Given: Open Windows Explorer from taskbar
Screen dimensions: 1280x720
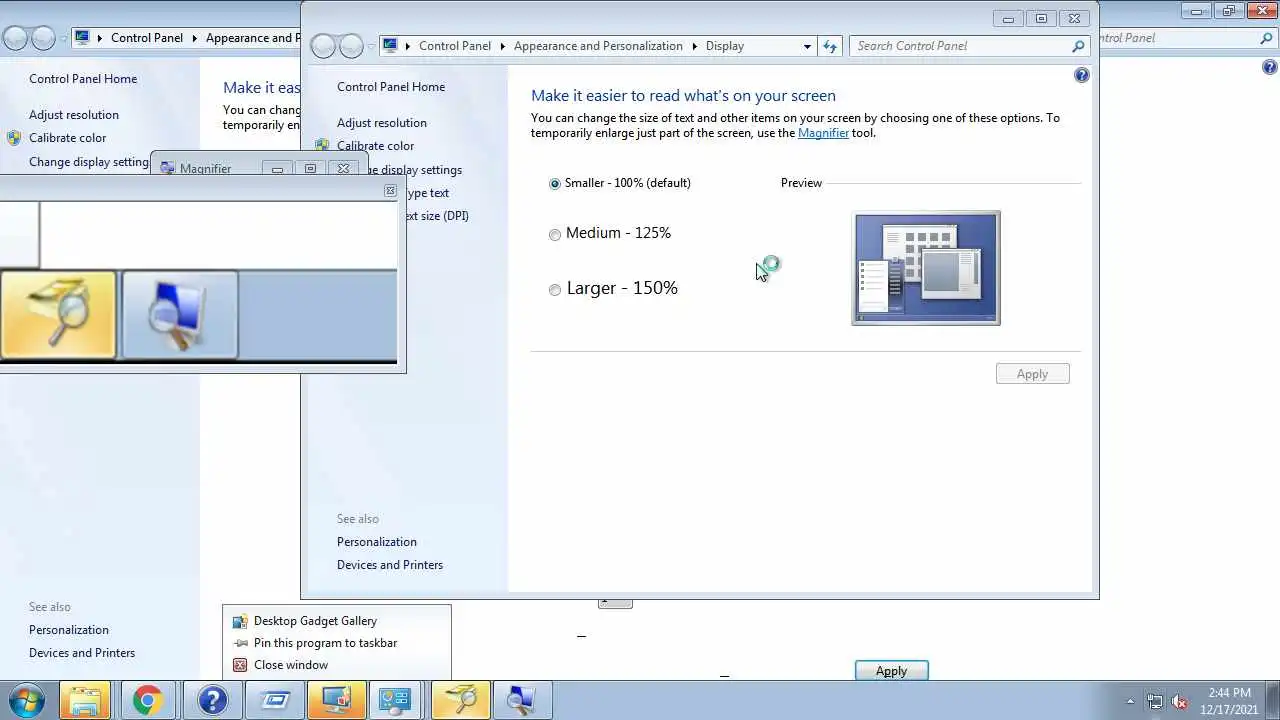Looking at the screenshot, I should coord(85,700).
